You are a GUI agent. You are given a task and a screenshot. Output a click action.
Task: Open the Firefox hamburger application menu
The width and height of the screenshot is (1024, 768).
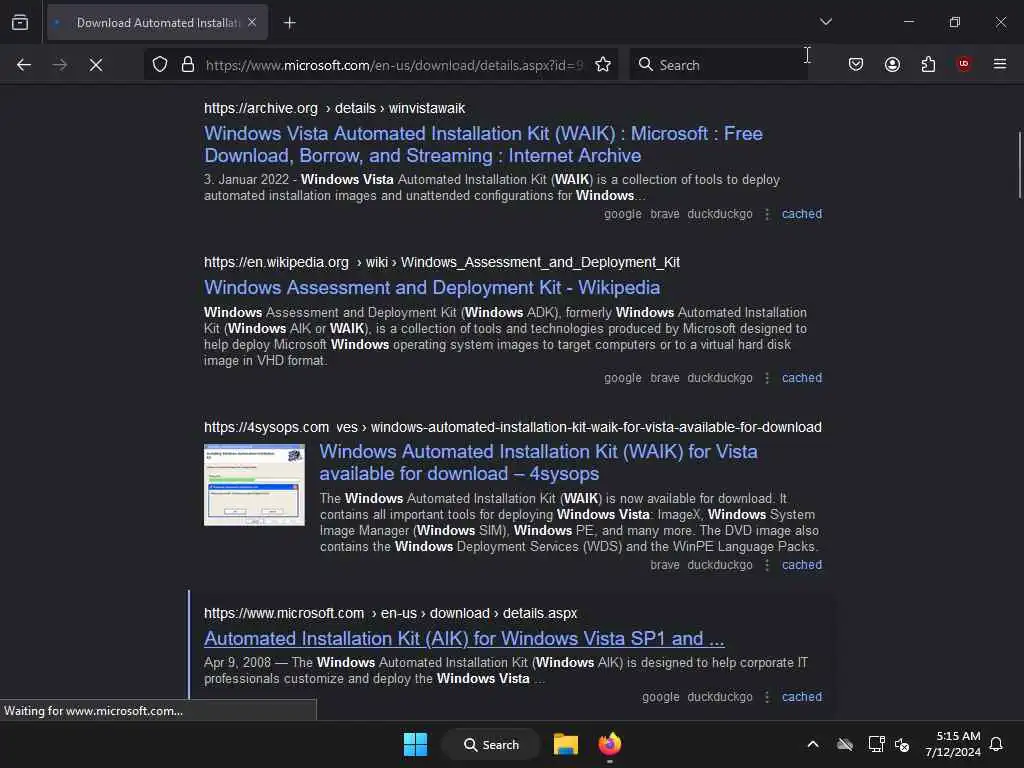1000,64
